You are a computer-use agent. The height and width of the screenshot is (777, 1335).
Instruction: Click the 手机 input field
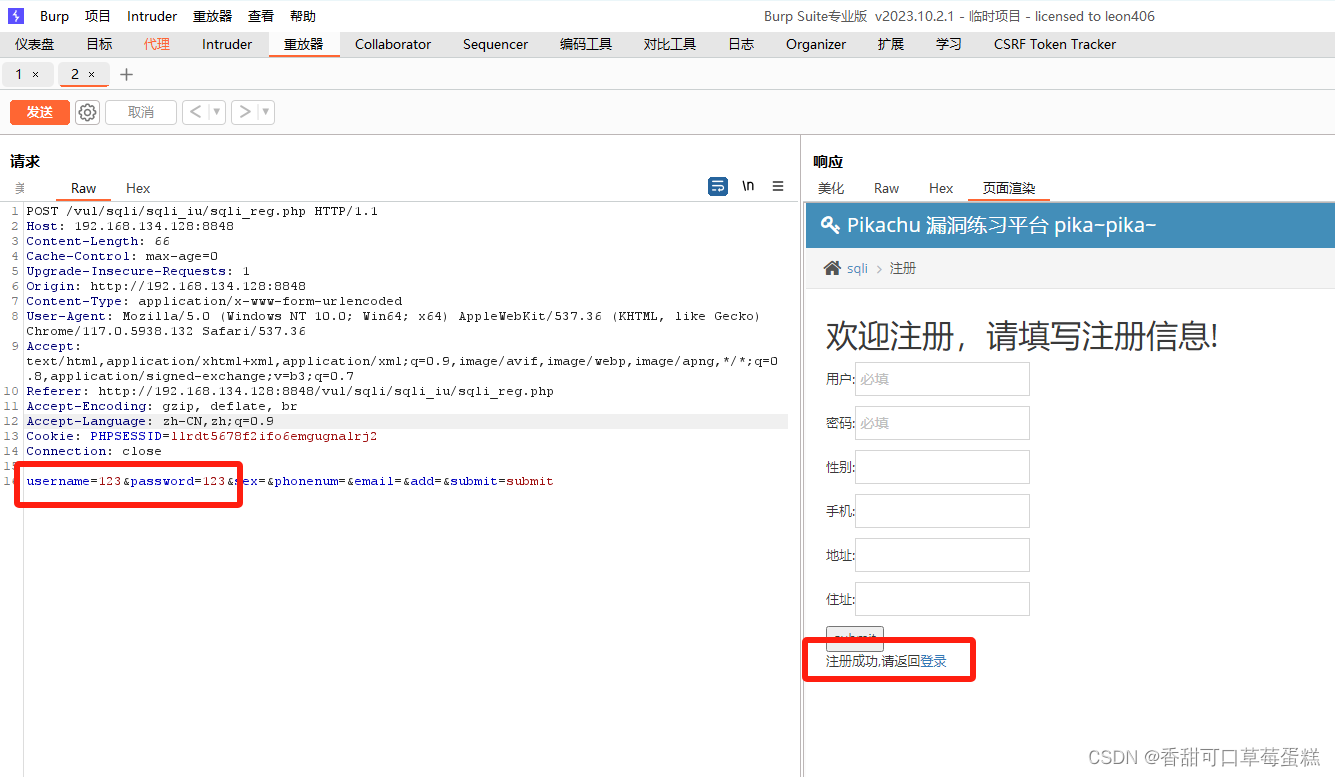pos(942,511)
